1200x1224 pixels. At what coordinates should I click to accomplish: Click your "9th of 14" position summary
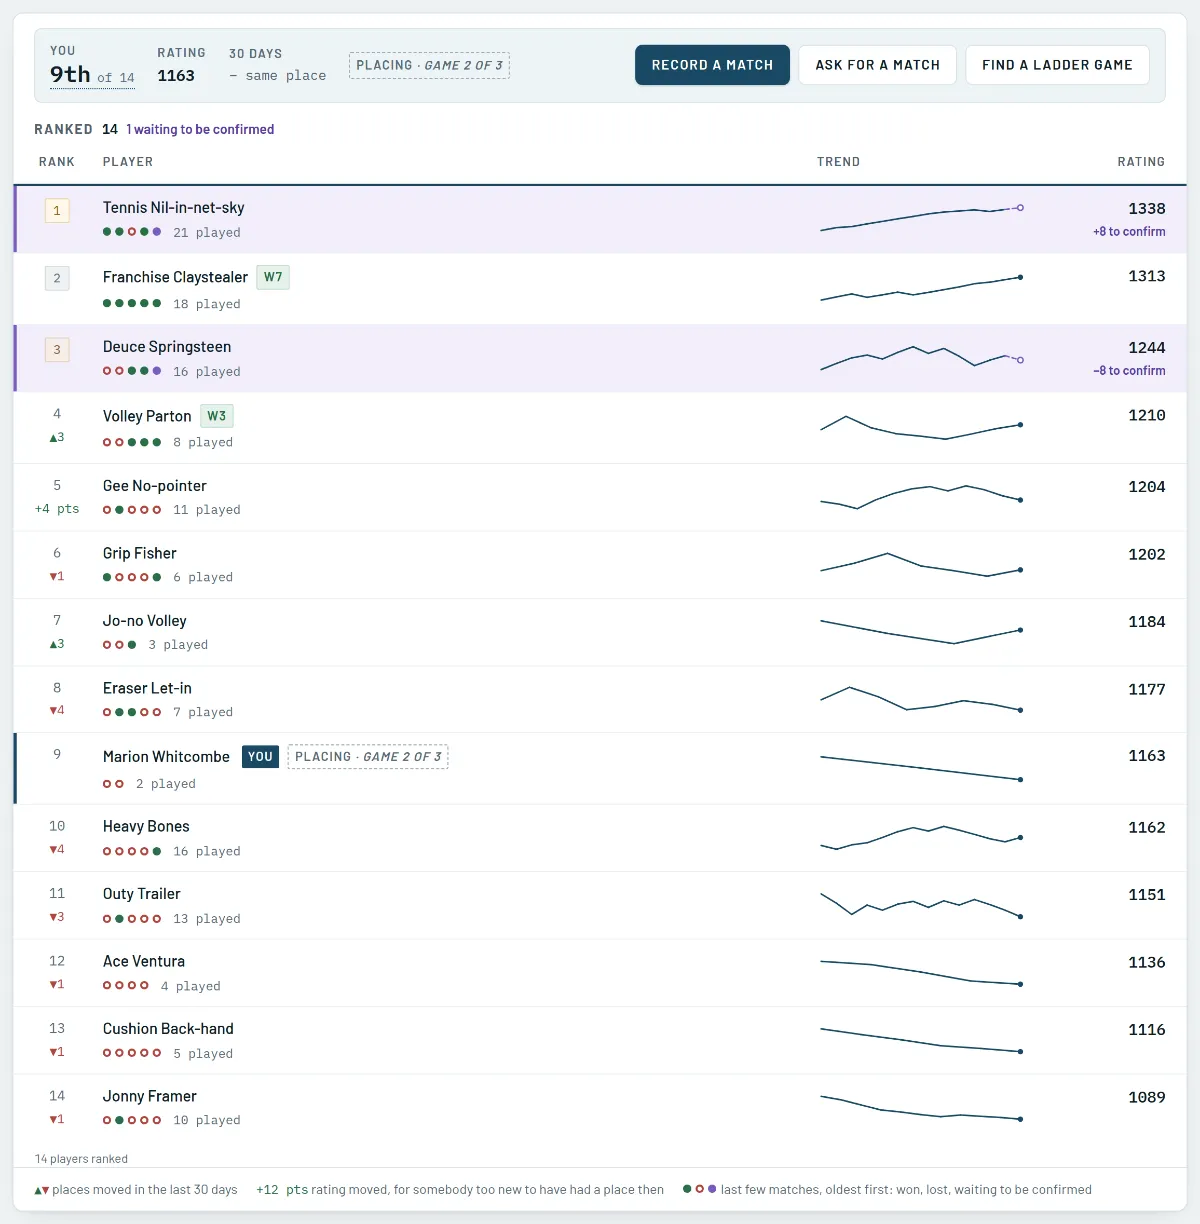tap(92, 75)
